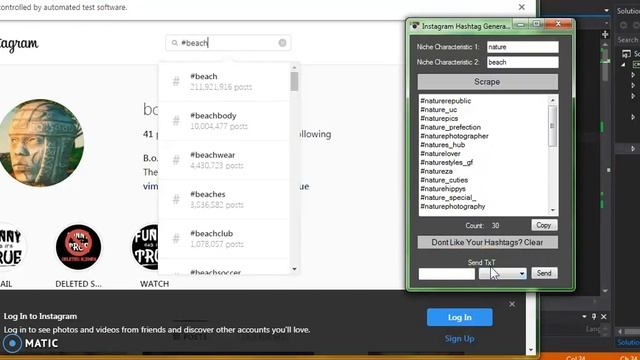Click the suggestions dropdown scrollbar thumb
640x360 pixels.
coord(294,81)
